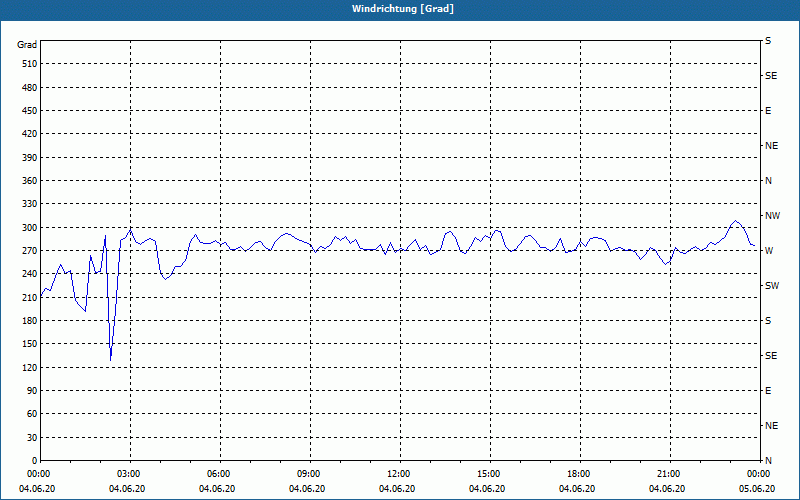The image size is (800, 500).
Task: Click the 21:00 time label
Action: (x=669, y=474)
